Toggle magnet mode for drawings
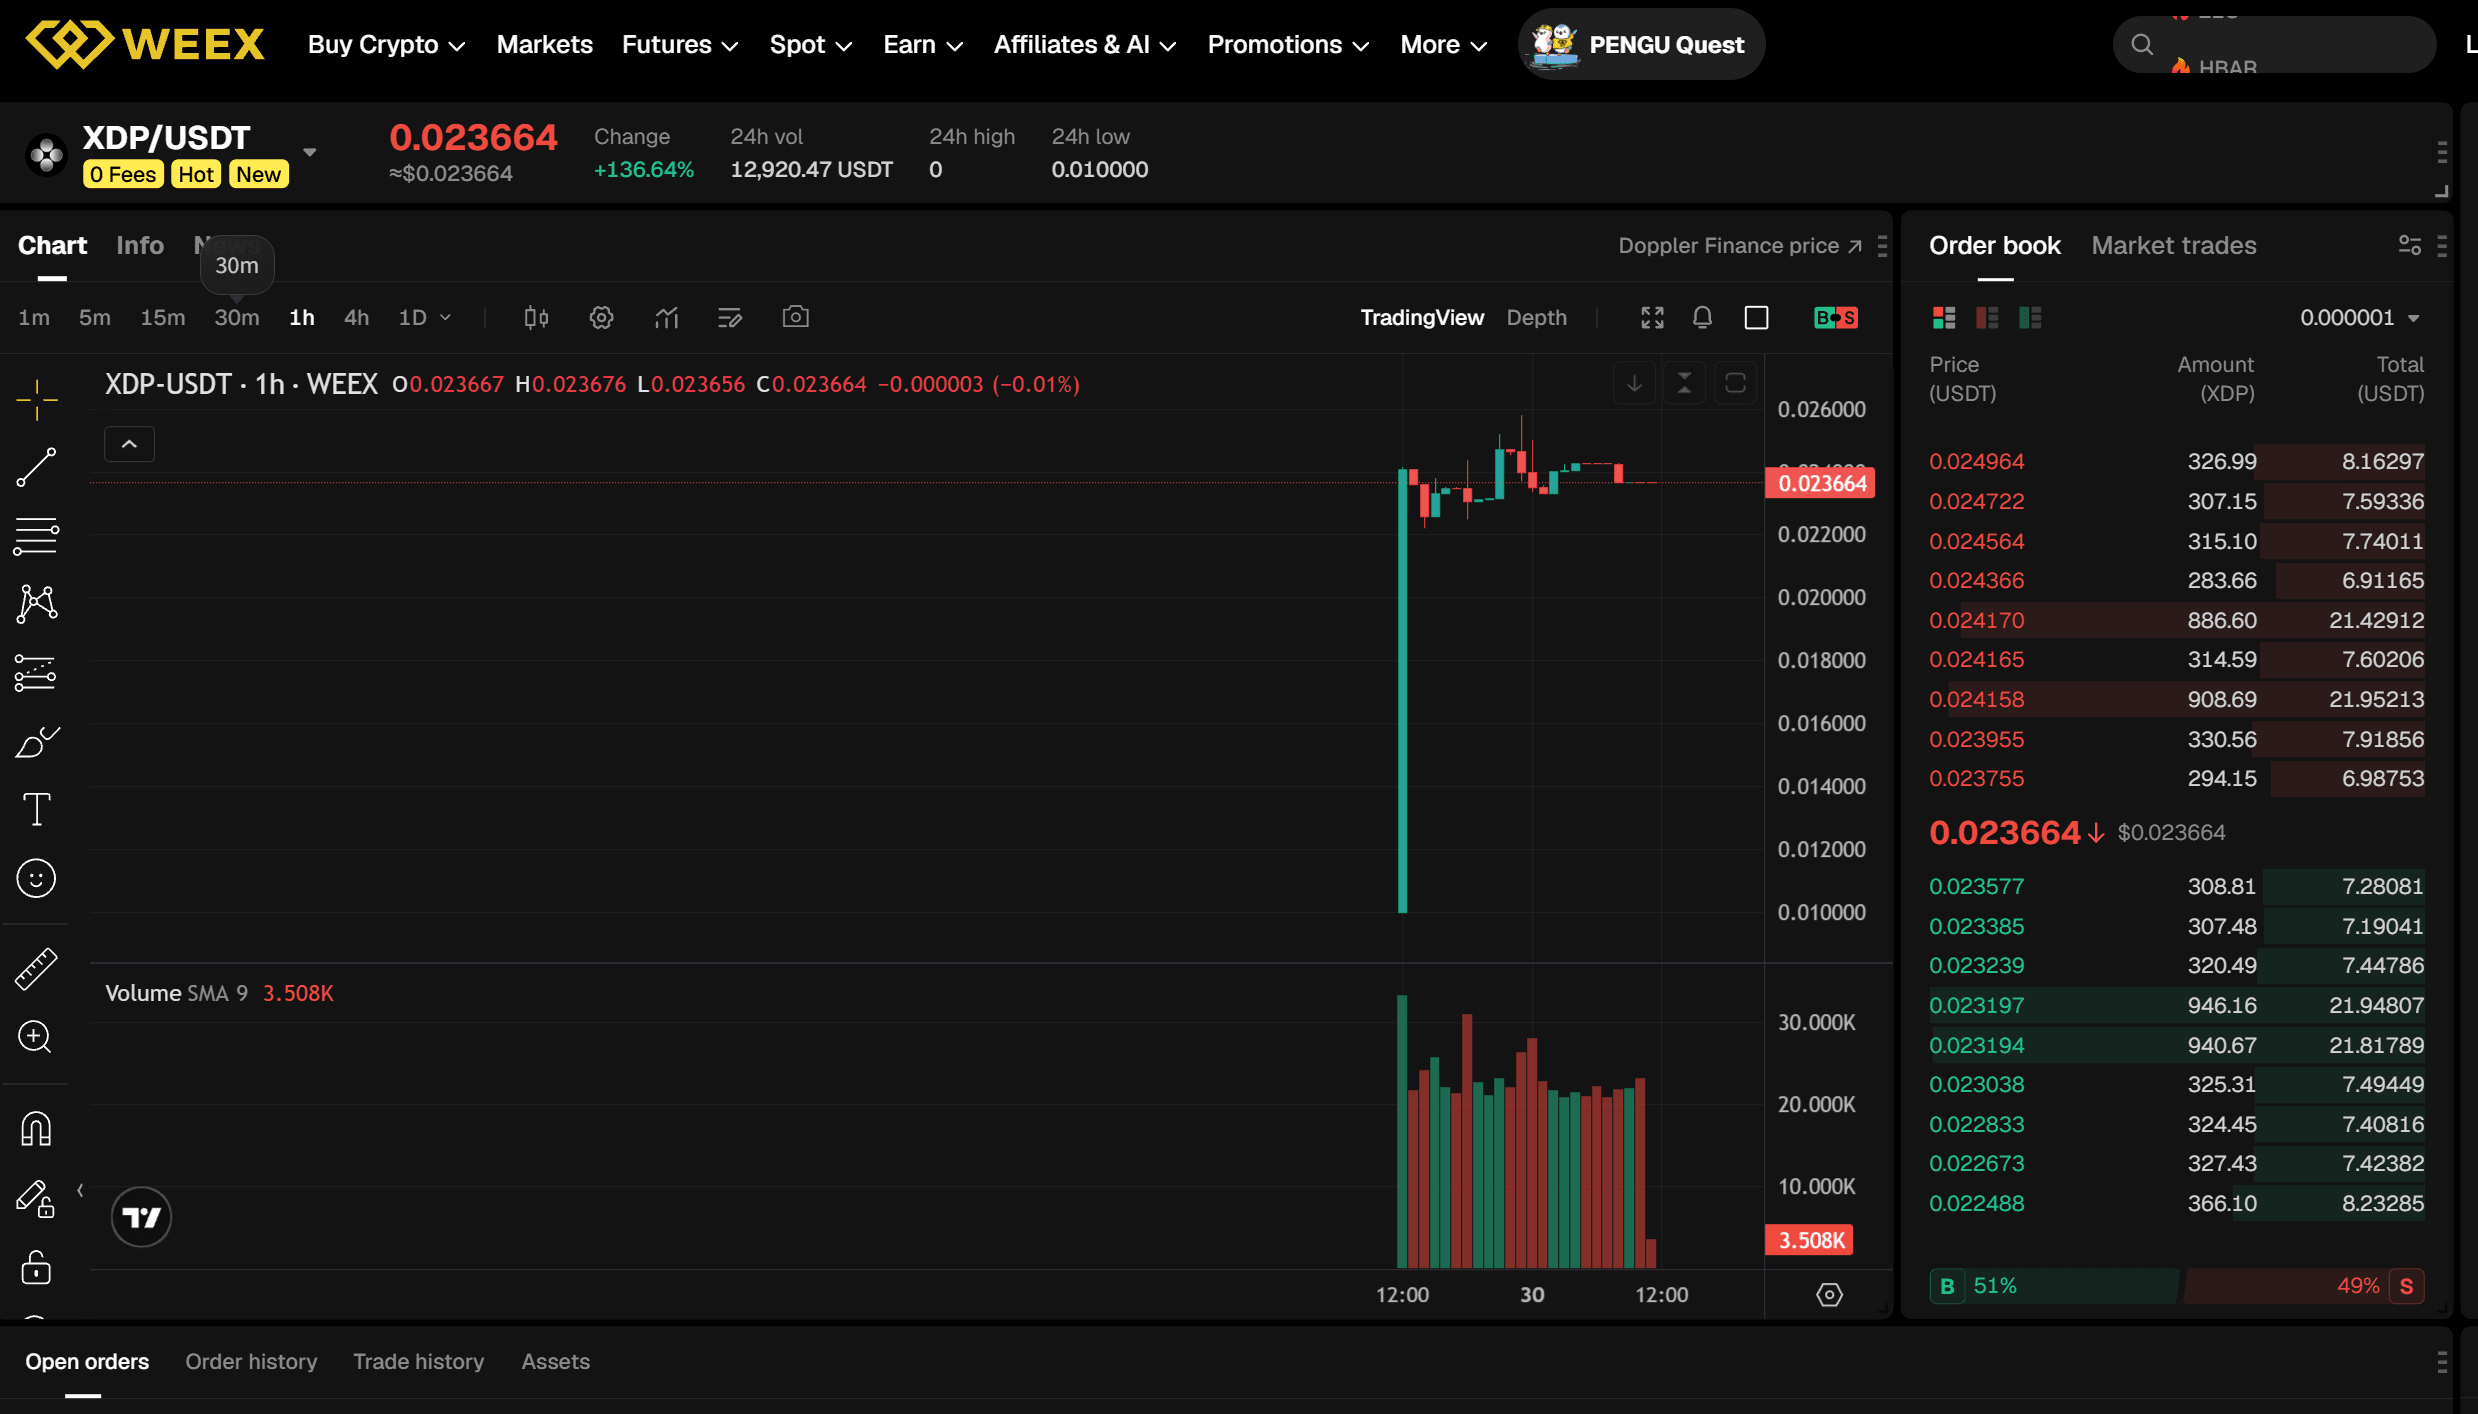This screenshot has height=1414, width=2478. 37,1128
